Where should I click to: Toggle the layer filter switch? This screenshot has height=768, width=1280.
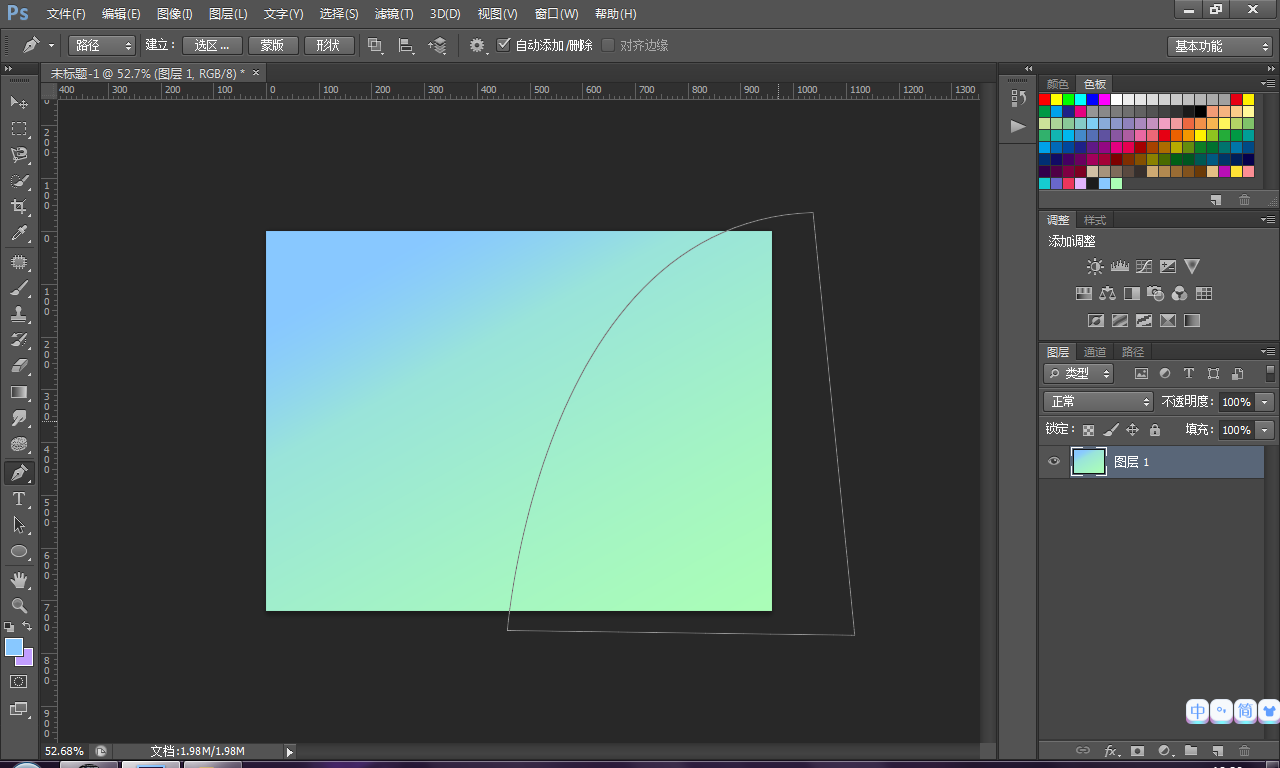pyautogui.click(x=1271, y=373)
